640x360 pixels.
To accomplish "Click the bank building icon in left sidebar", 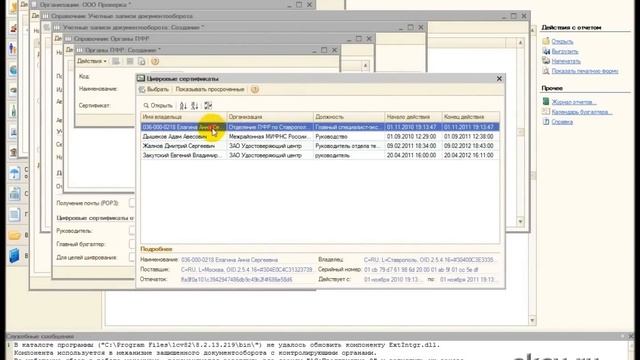I will 14,152.
